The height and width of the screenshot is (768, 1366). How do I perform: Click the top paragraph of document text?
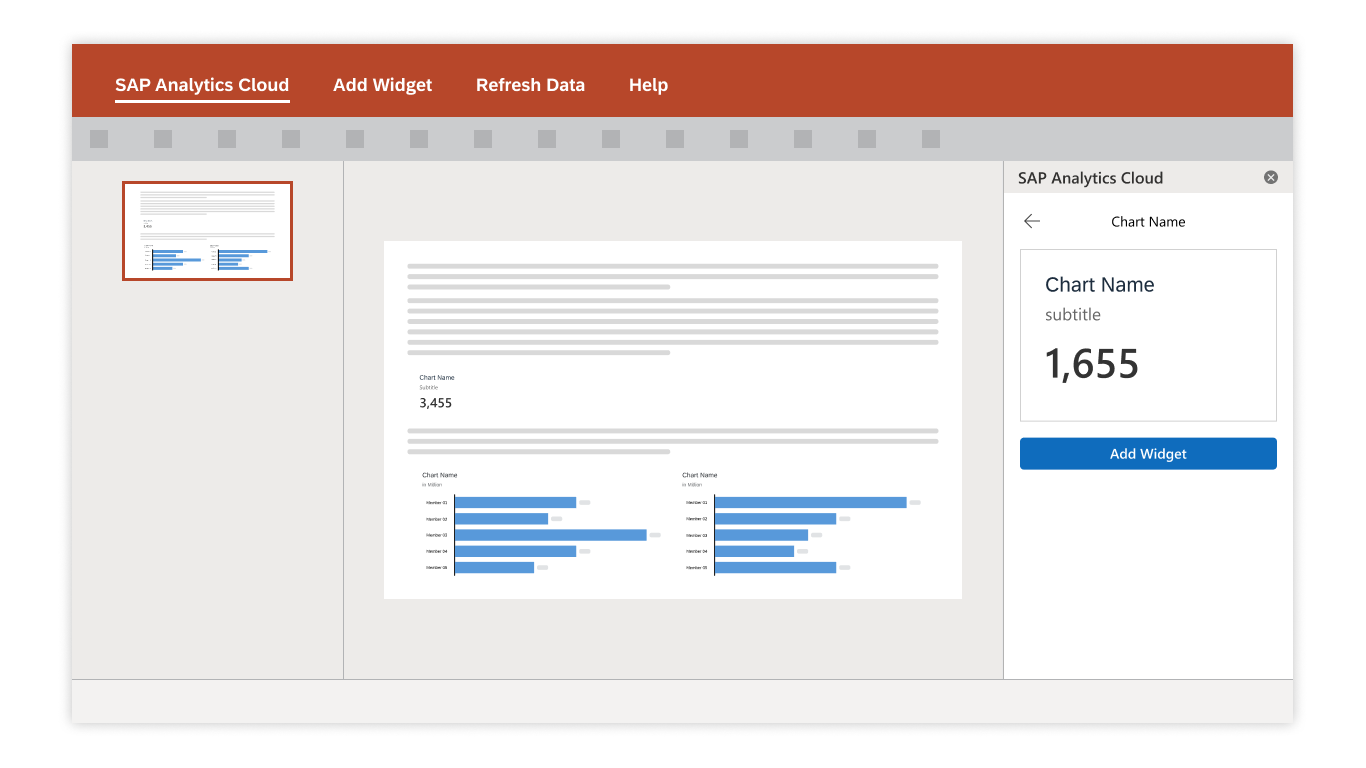(x=672, y=276)
